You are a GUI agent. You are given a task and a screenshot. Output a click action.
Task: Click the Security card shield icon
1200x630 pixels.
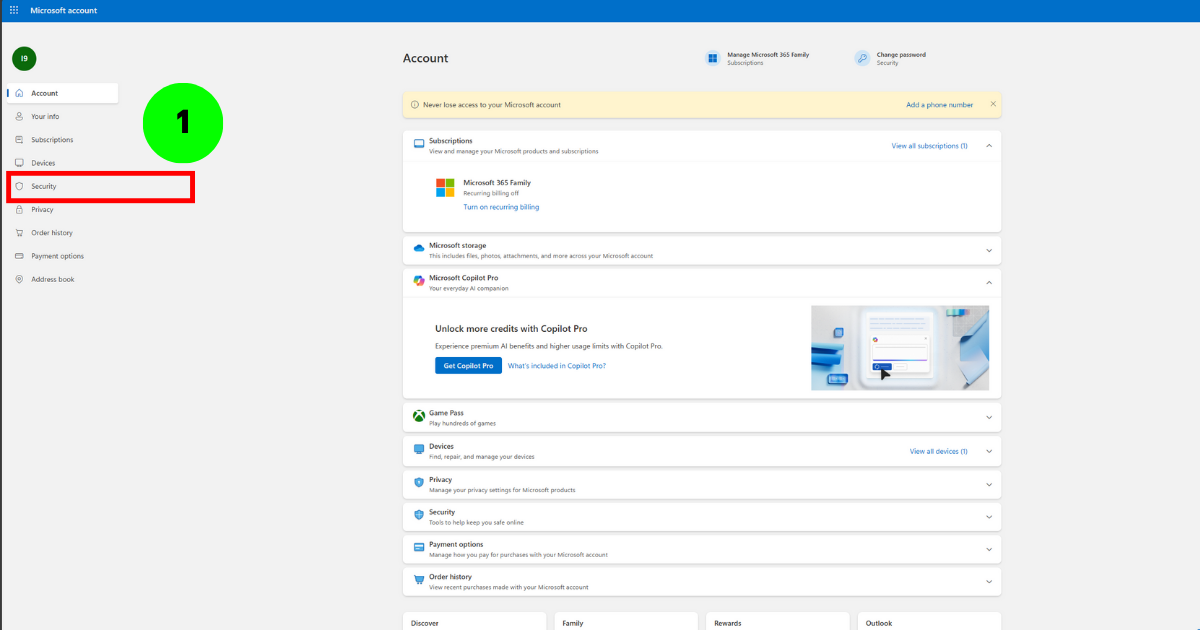point(419,515)
